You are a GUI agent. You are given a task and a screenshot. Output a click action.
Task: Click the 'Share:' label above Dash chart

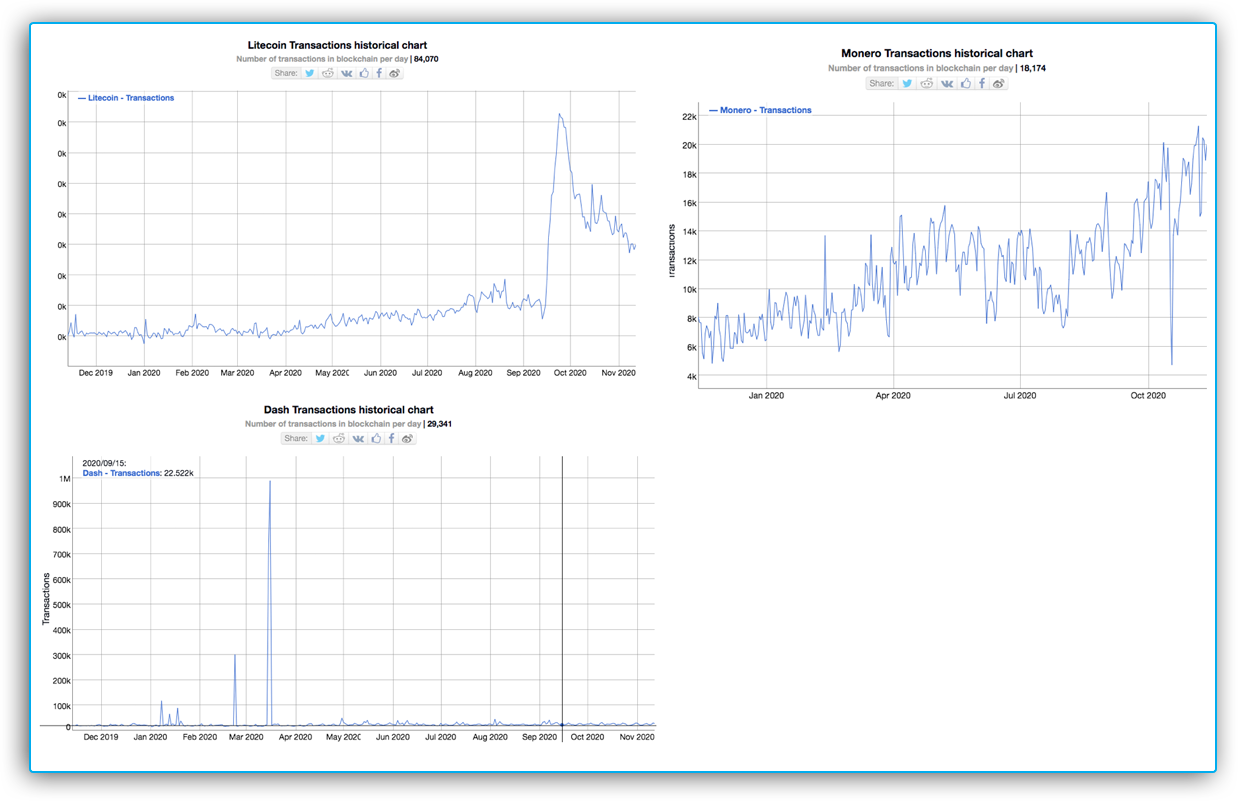pos(296,438)
